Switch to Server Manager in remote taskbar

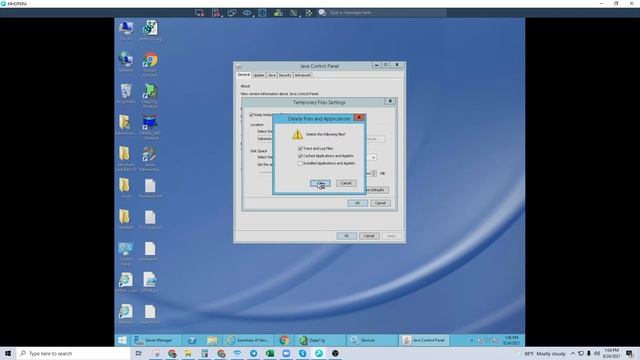[154, 340]
